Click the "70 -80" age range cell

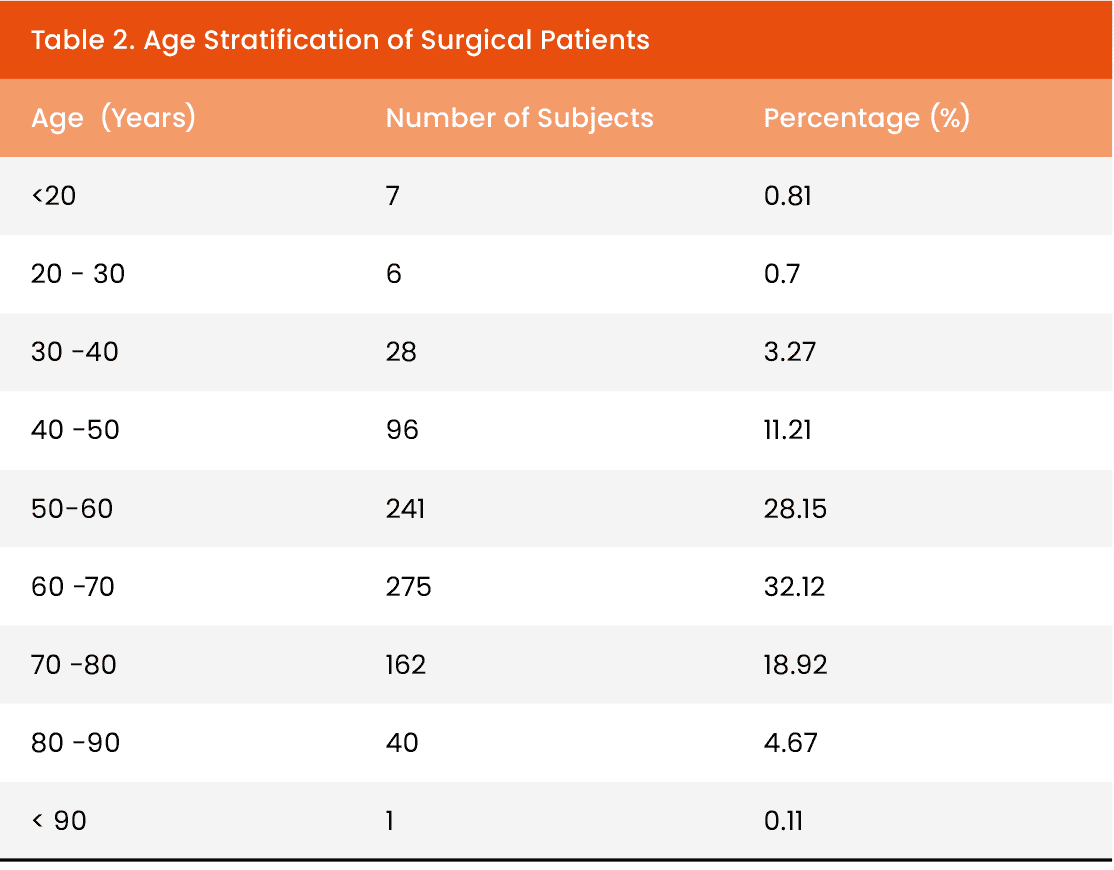coord(74,664)
